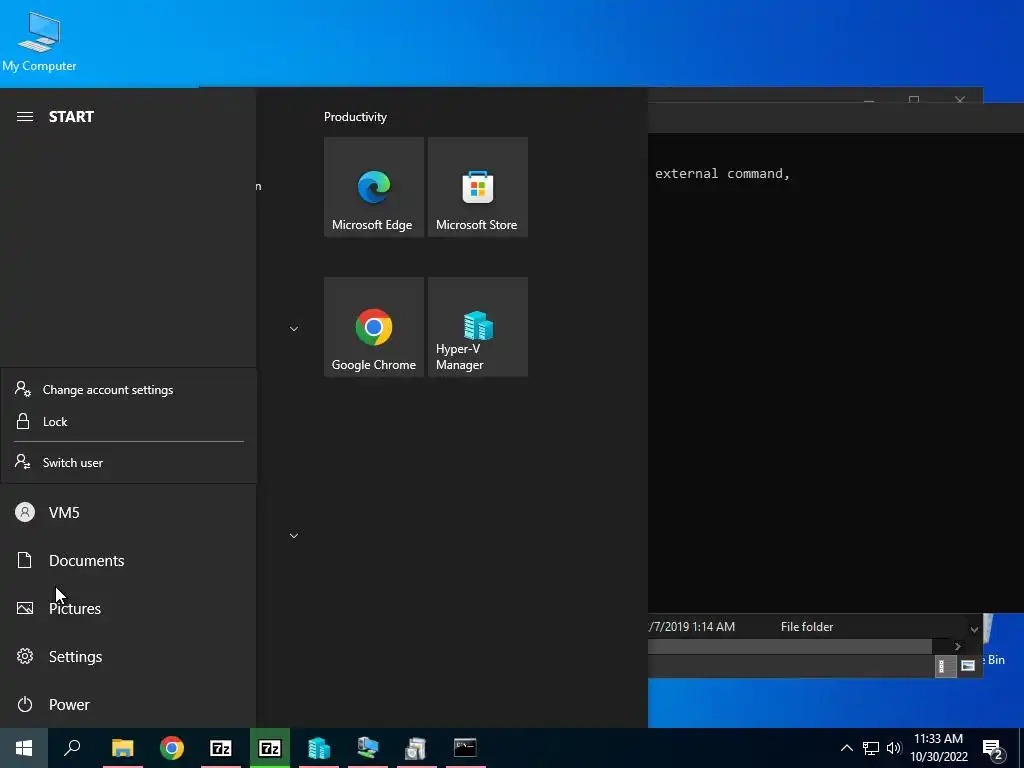Switch Explorer window to details view
Image resolution: width=1024 pixels, height=768 pixels.
945,666
